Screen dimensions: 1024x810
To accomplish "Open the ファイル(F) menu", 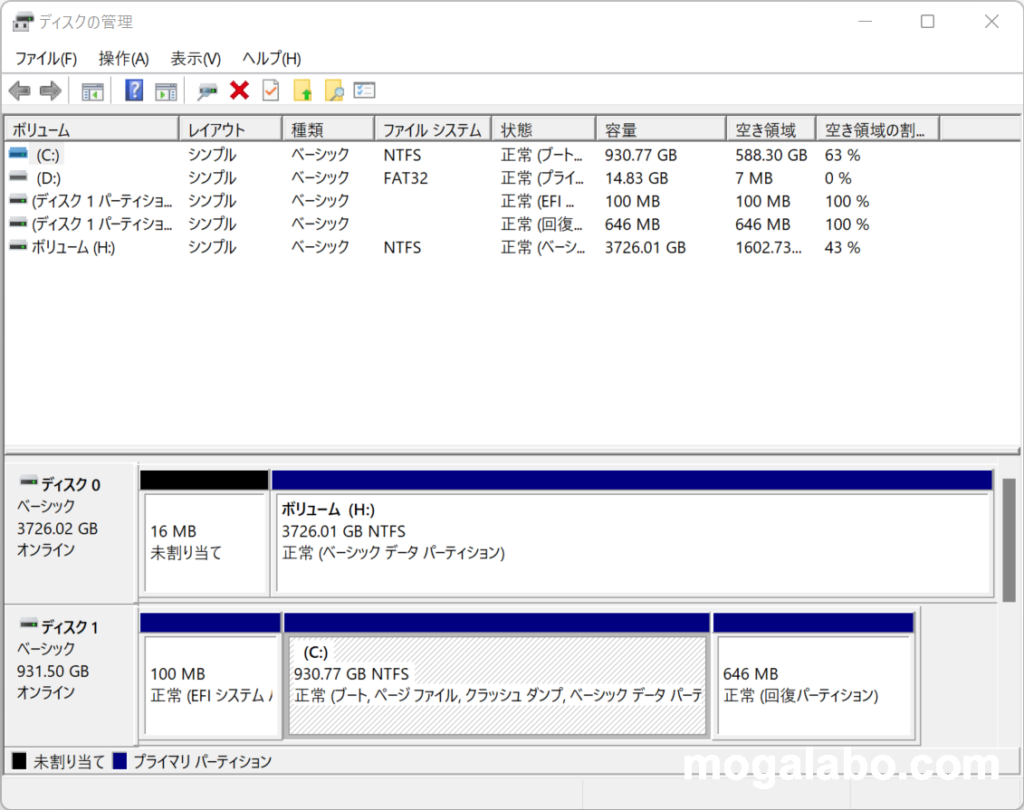I will point(46,59).
